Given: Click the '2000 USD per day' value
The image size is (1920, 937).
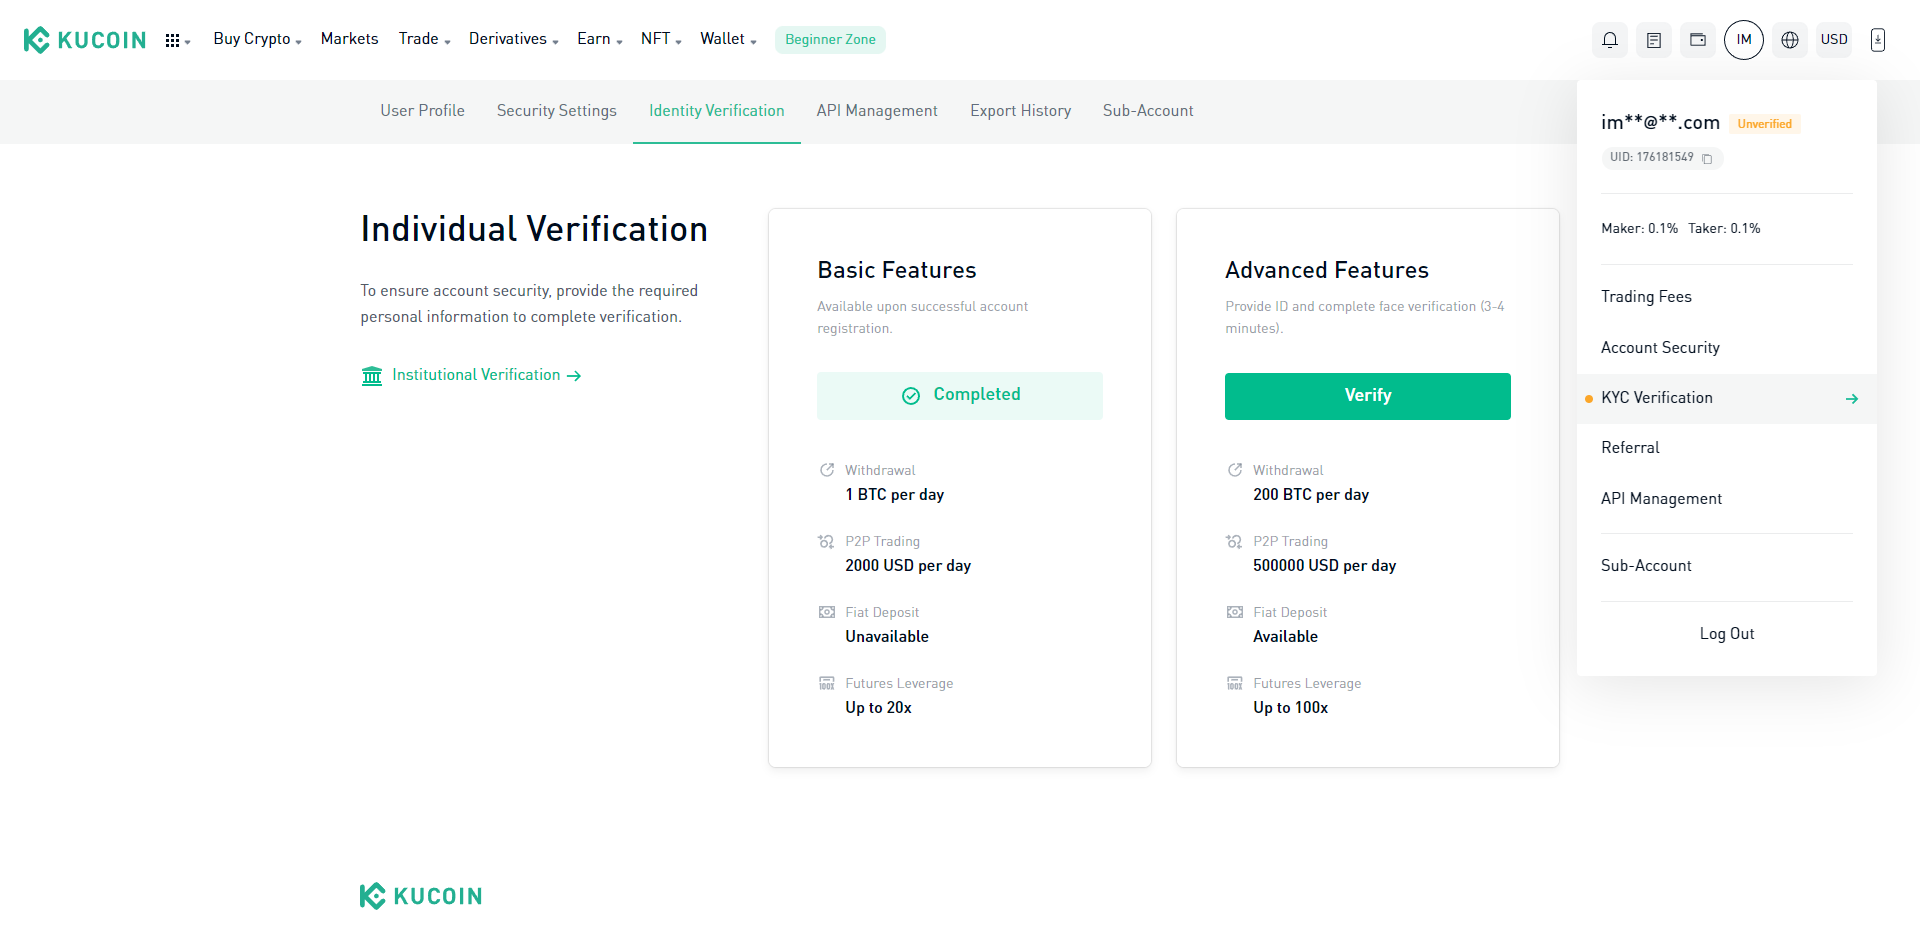Looking at the screenshot, I should coord(908,566).
